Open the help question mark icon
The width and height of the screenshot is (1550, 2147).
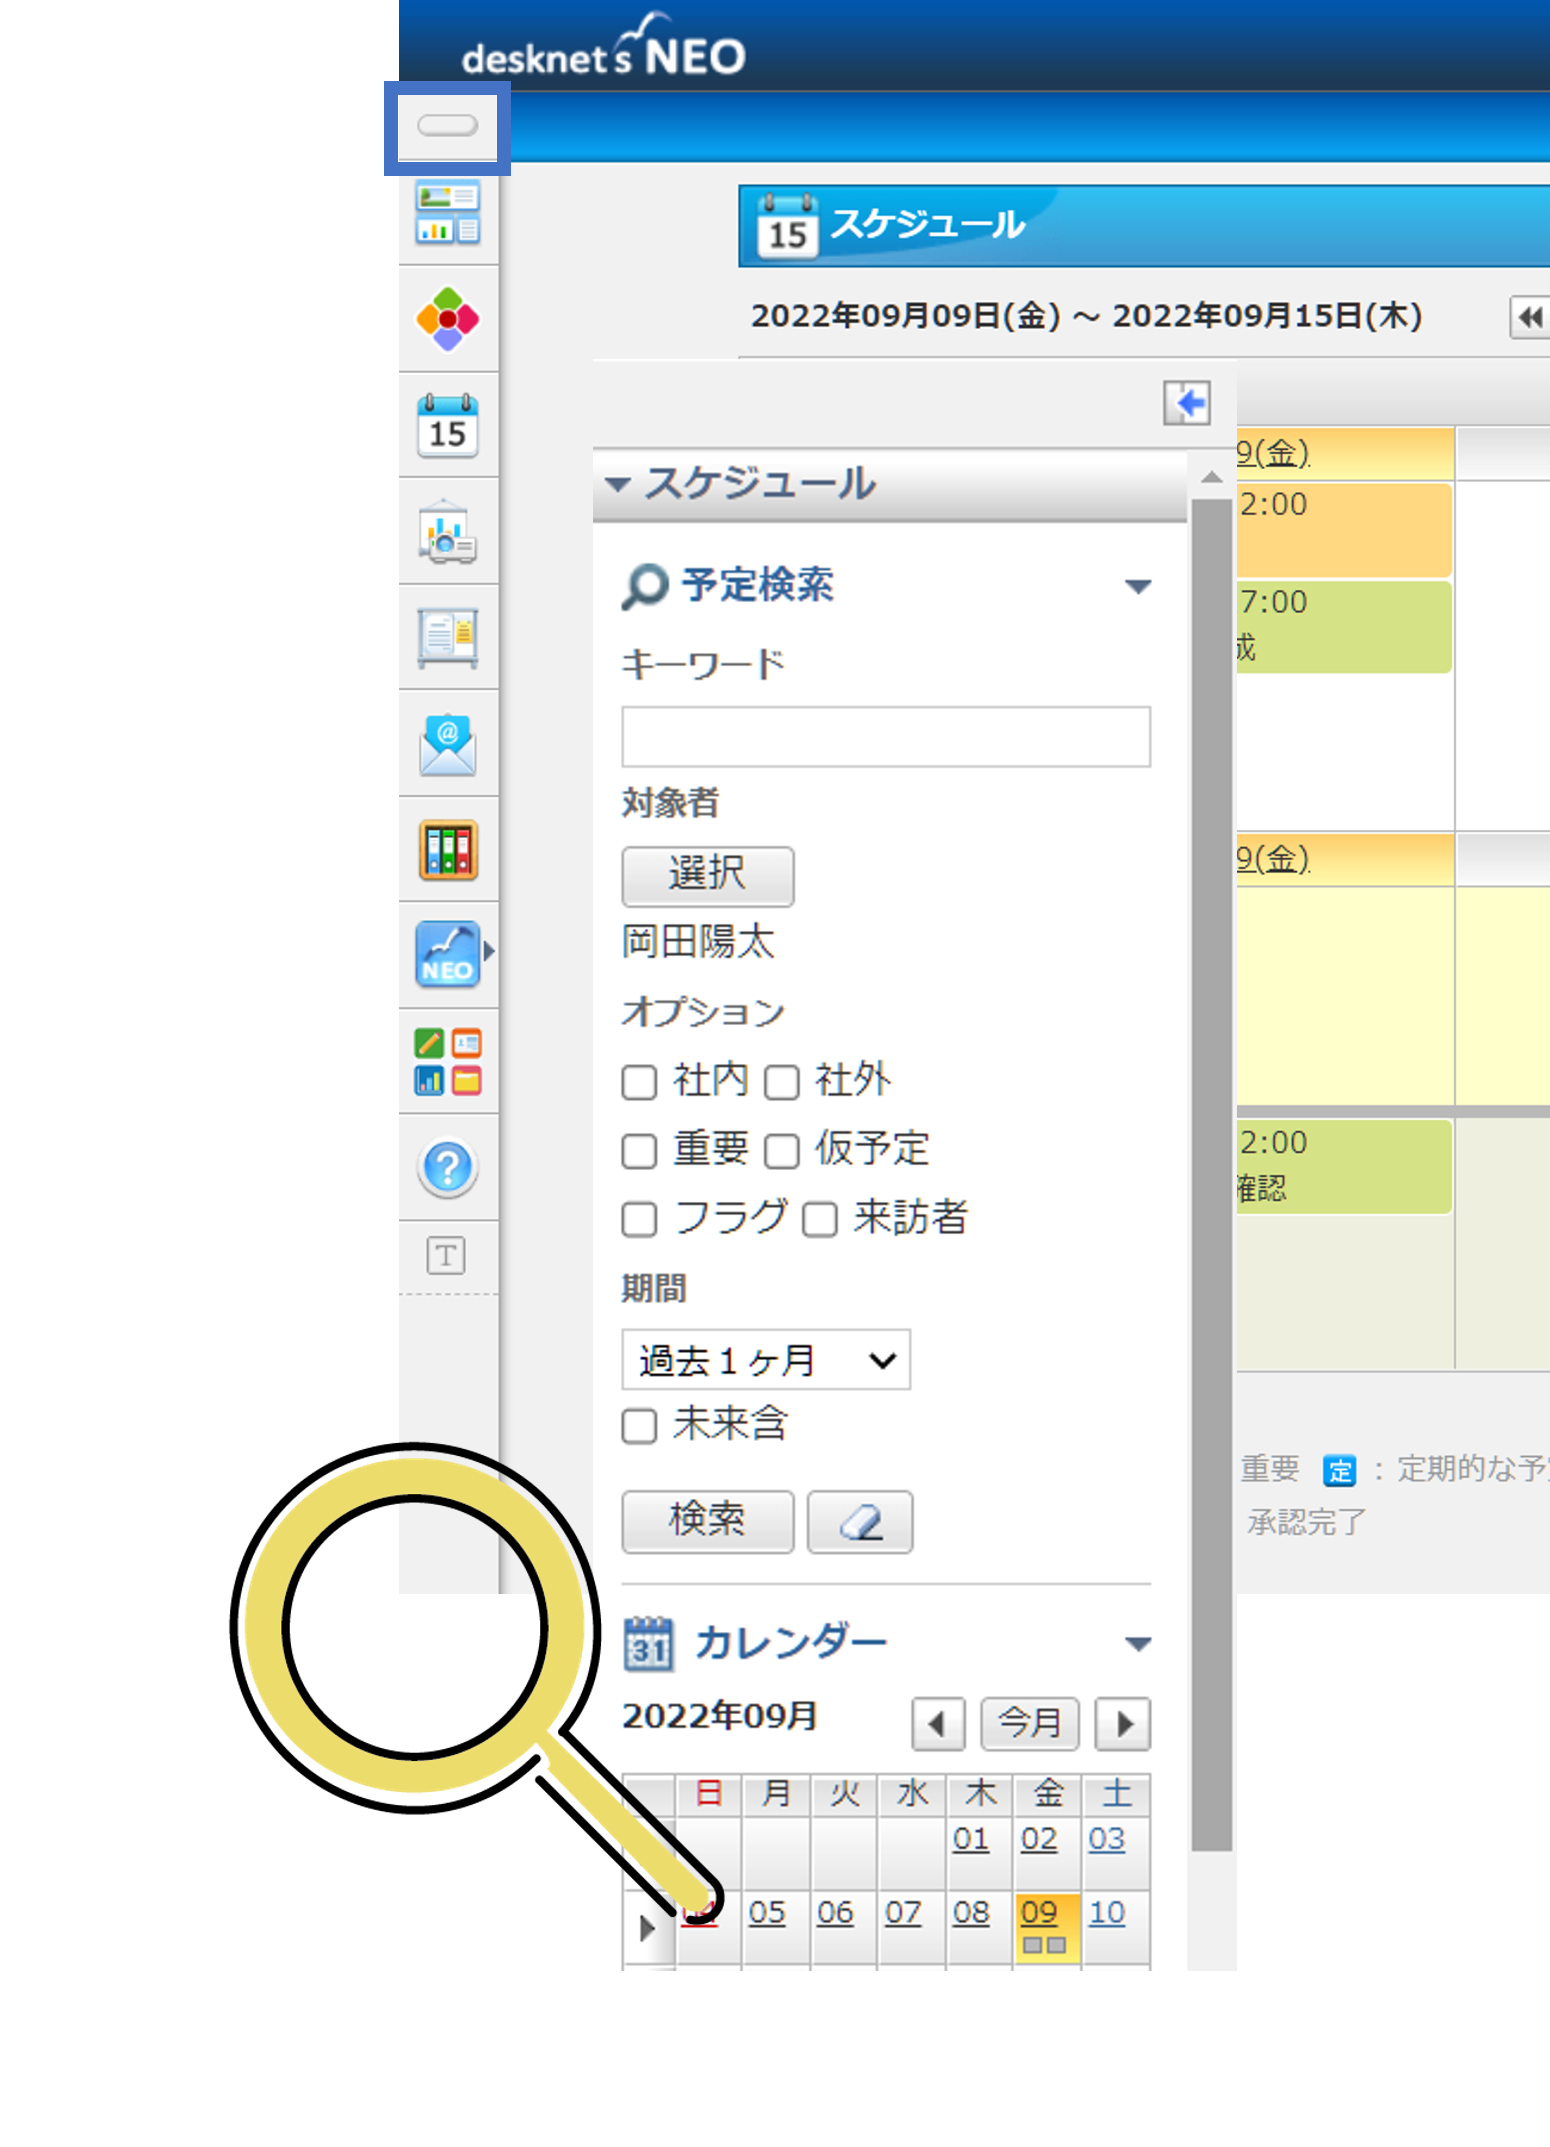pyautogui.click(x=447, y=1167)
